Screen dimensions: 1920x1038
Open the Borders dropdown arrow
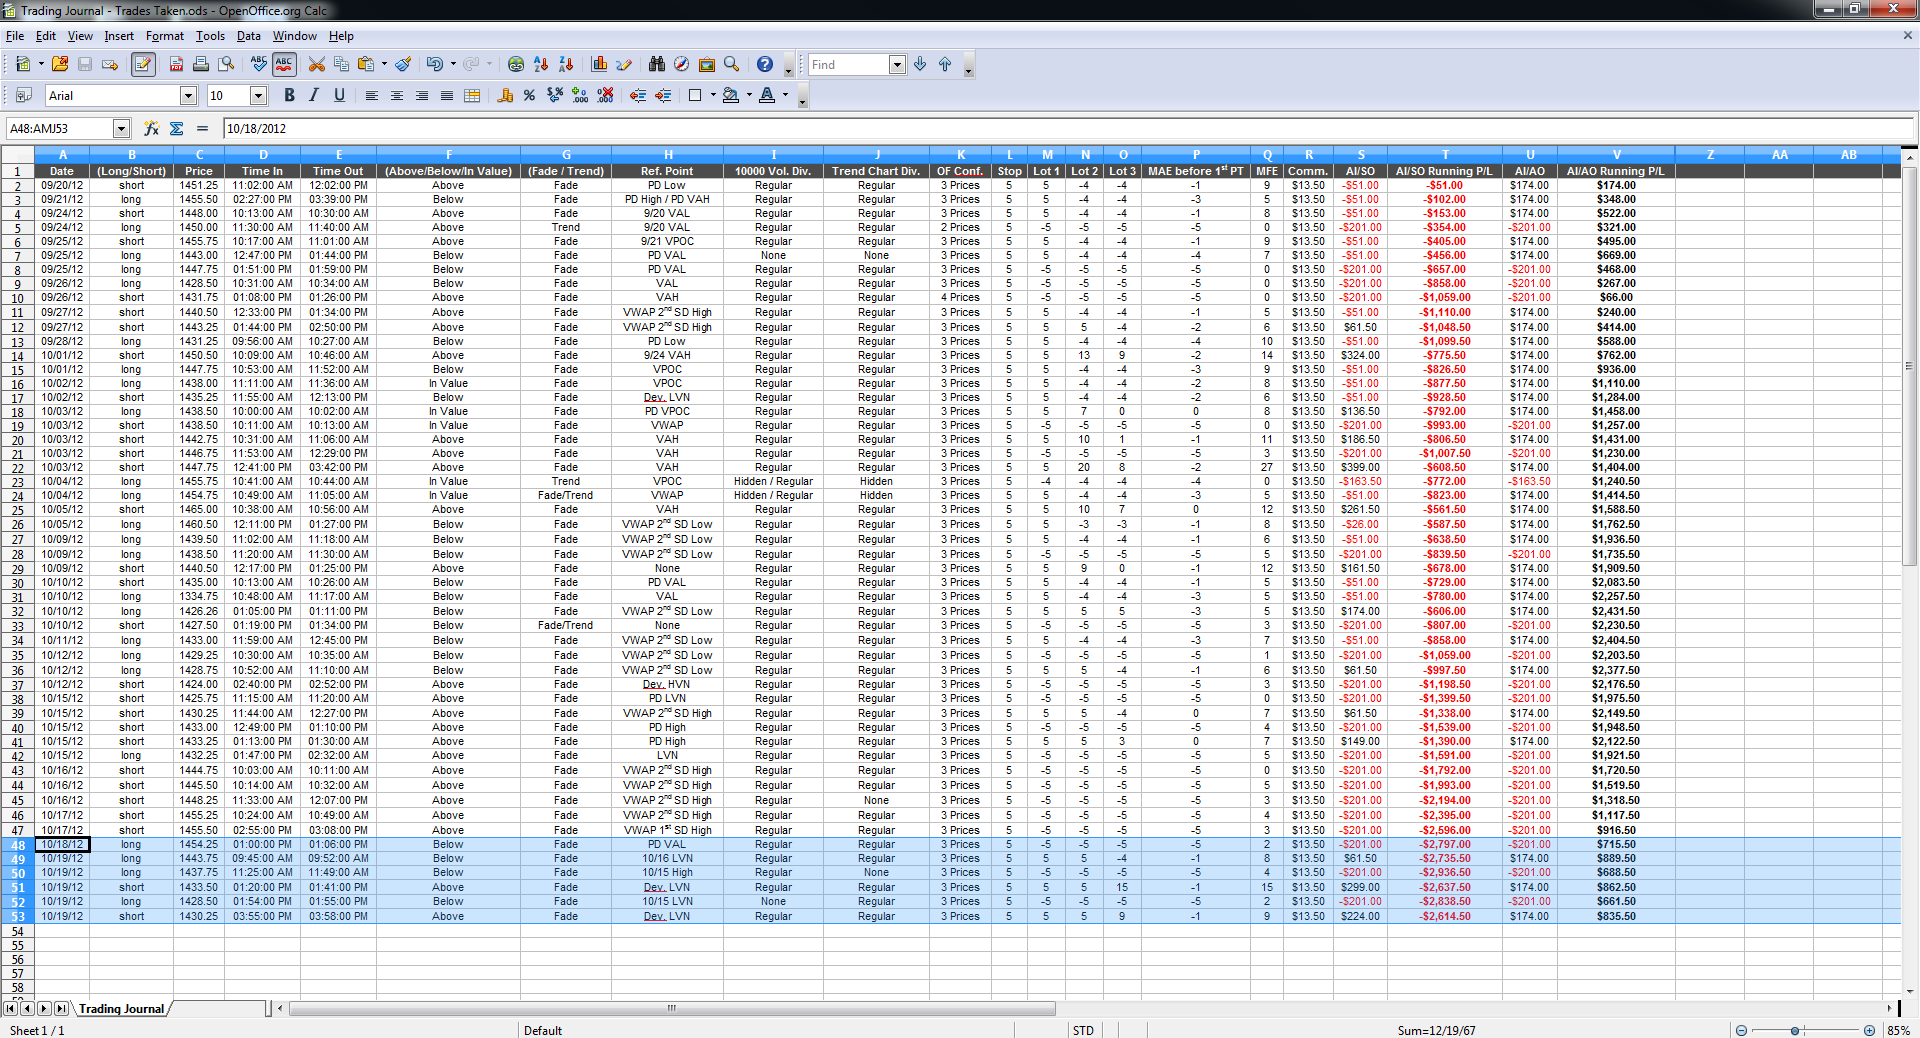[x=713, y=95]
